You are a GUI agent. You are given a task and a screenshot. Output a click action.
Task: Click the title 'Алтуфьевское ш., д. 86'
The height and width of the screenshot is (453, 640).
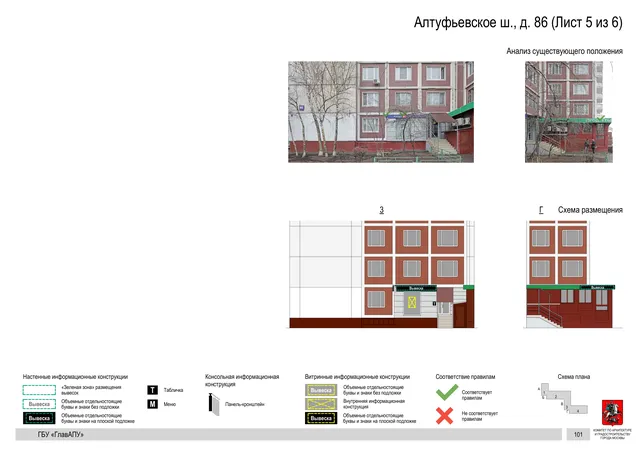click(480, 22)
